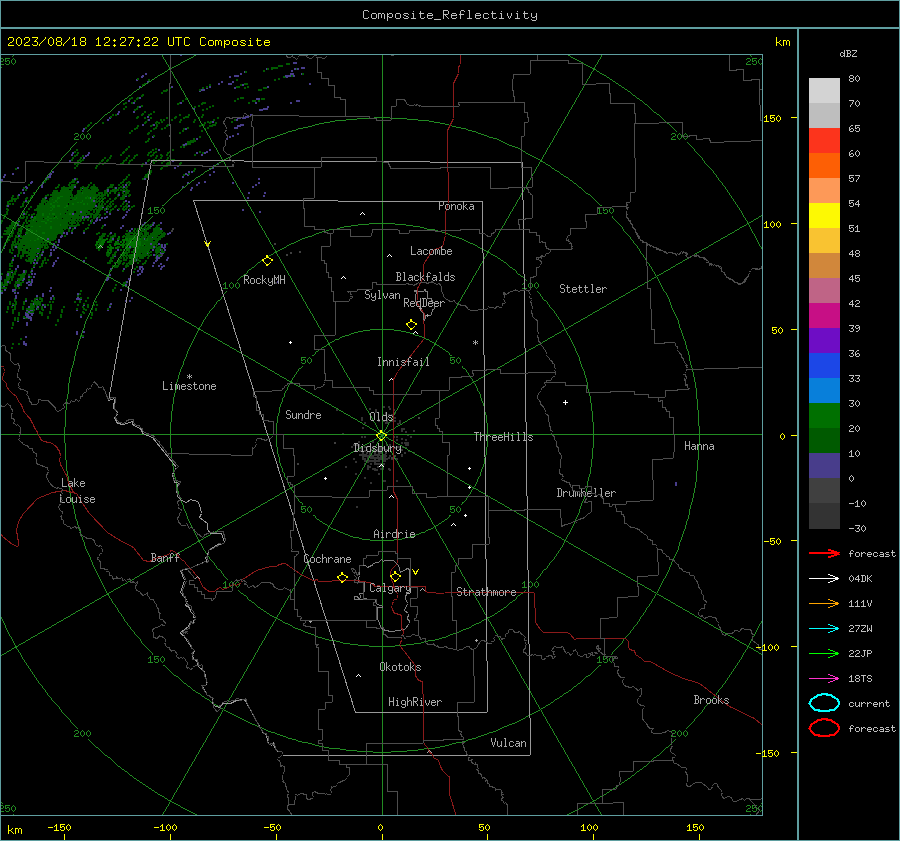
Task: Click the yellow diamond marker near RockyMH
Action: [267, 261]
